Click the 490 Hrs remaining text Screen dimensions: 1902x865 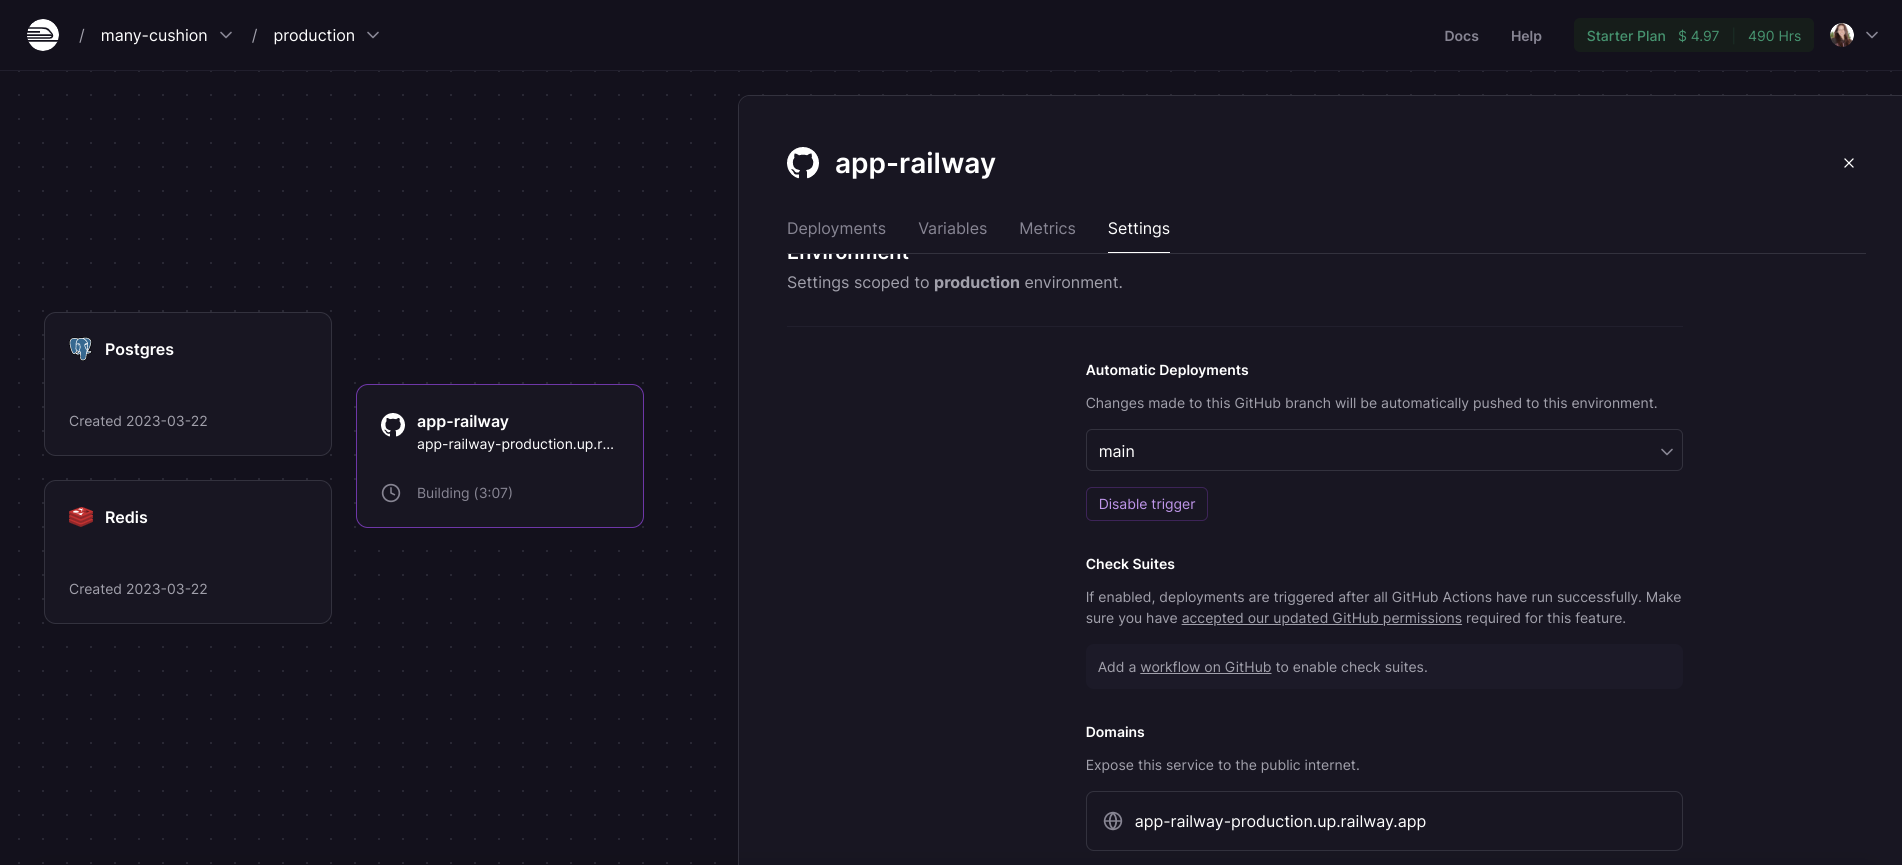pos(1774,36)
